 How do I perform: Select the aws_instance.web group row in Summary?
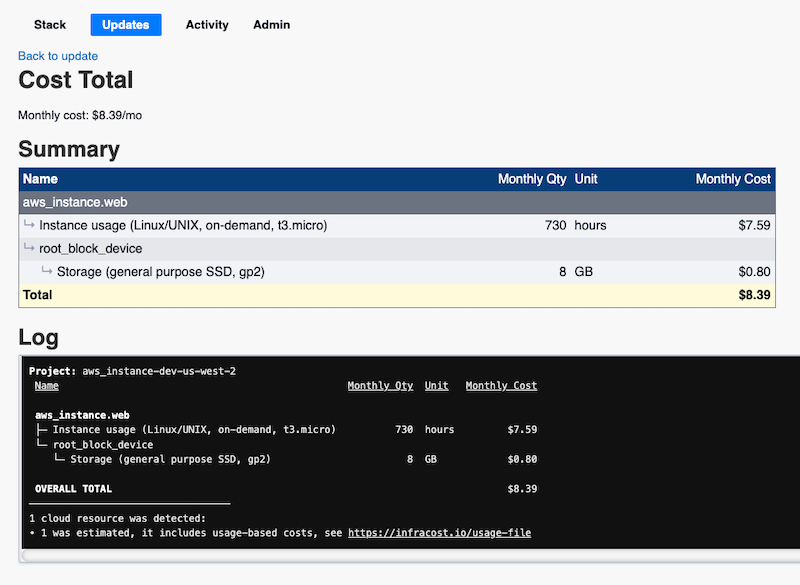[397, 202]
